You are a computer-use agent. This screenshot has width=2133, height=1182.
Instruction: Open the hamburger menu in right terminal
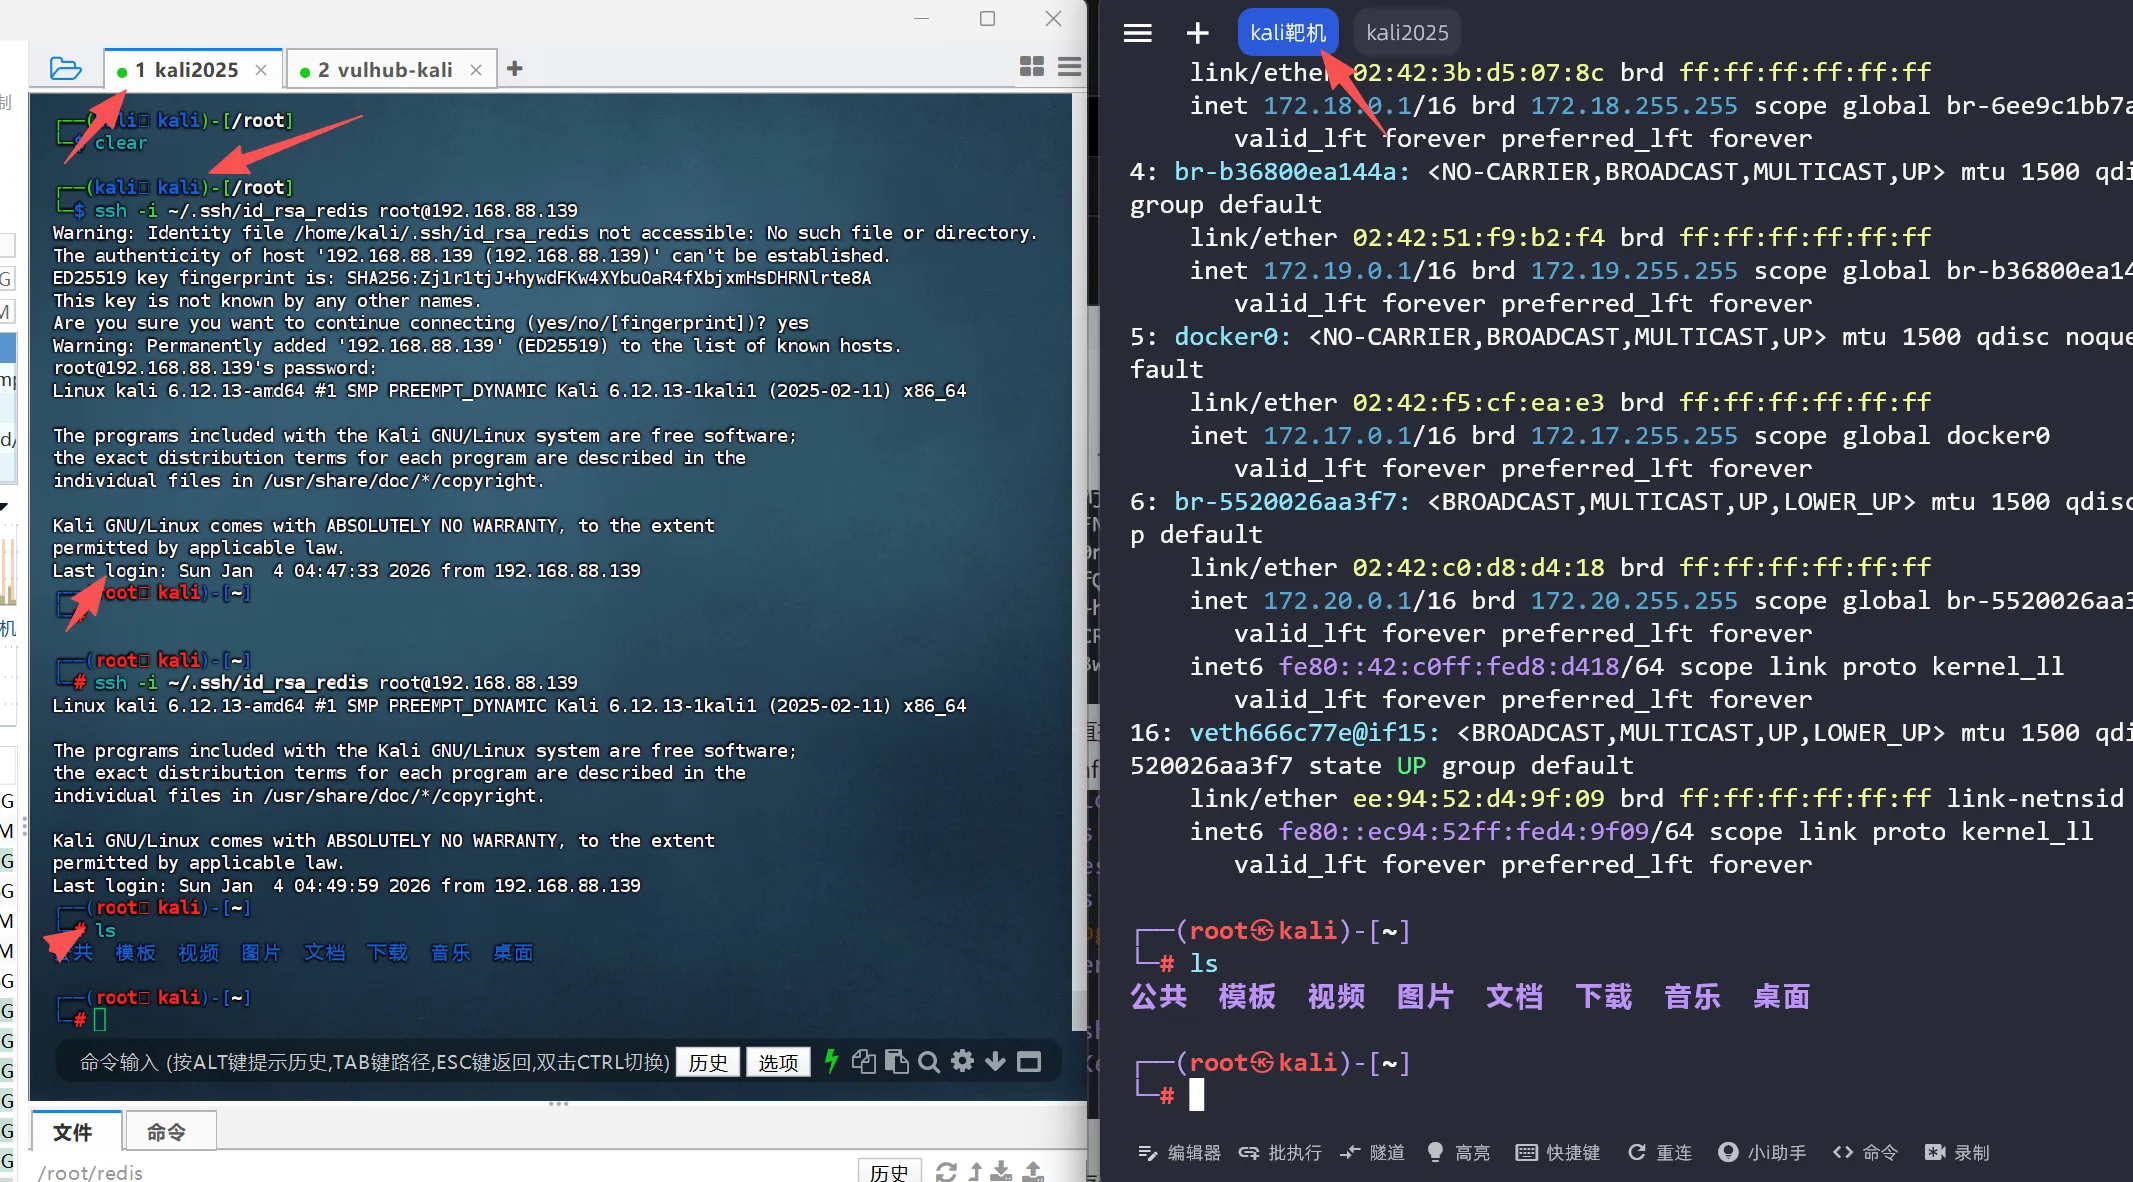pyautogui.click(x=1137, y=33)
